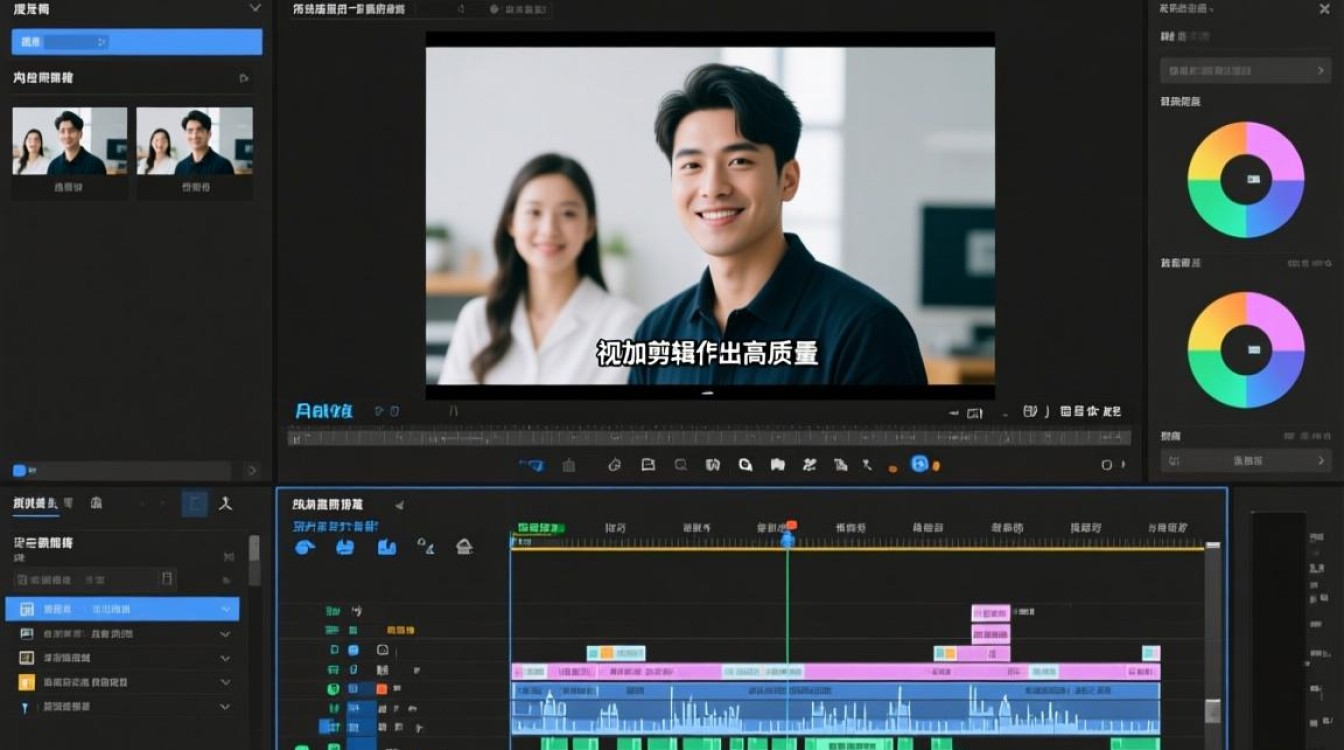Expand the second row of the effects list
This screenshot has height=750, width=1344.
(x=226, y=634)
